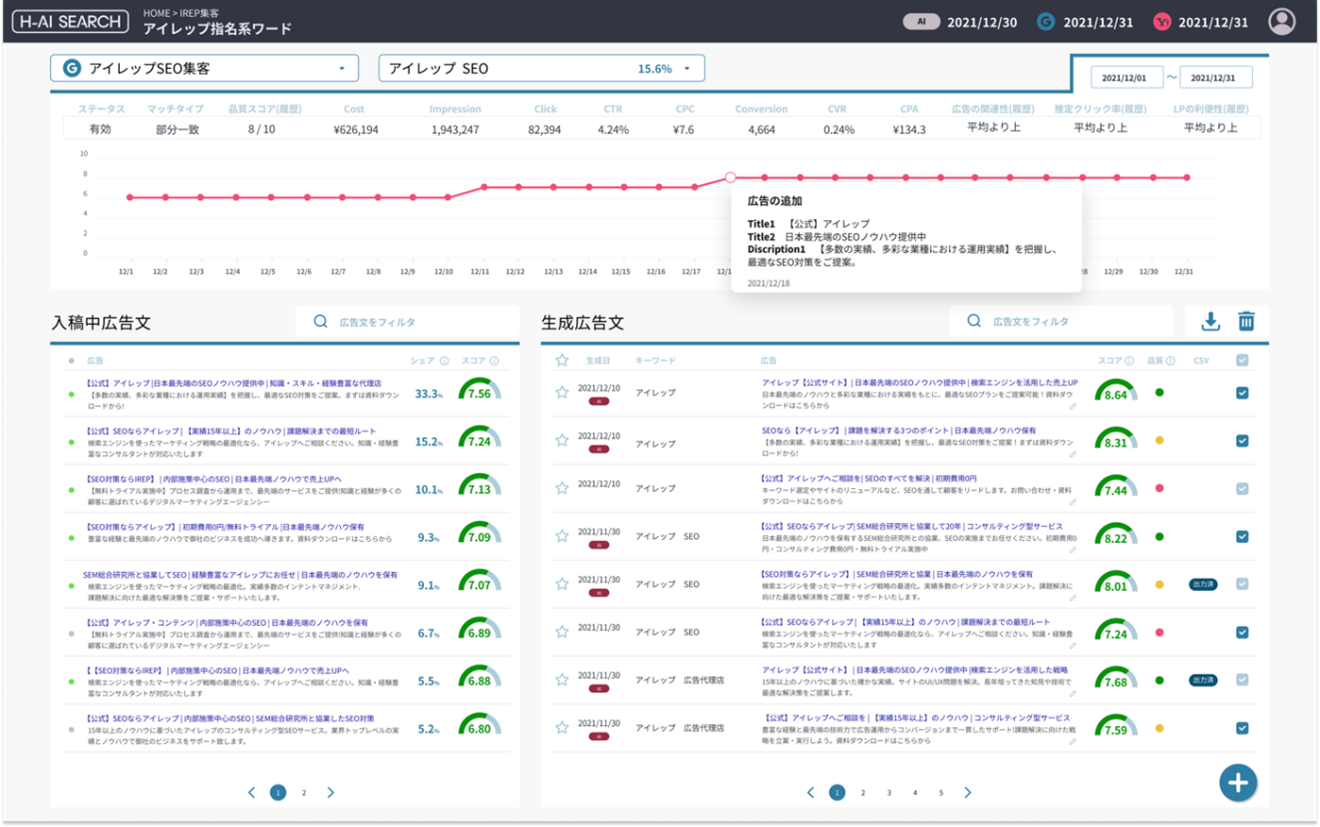Click the download CSV icon

pos(1210,321)
